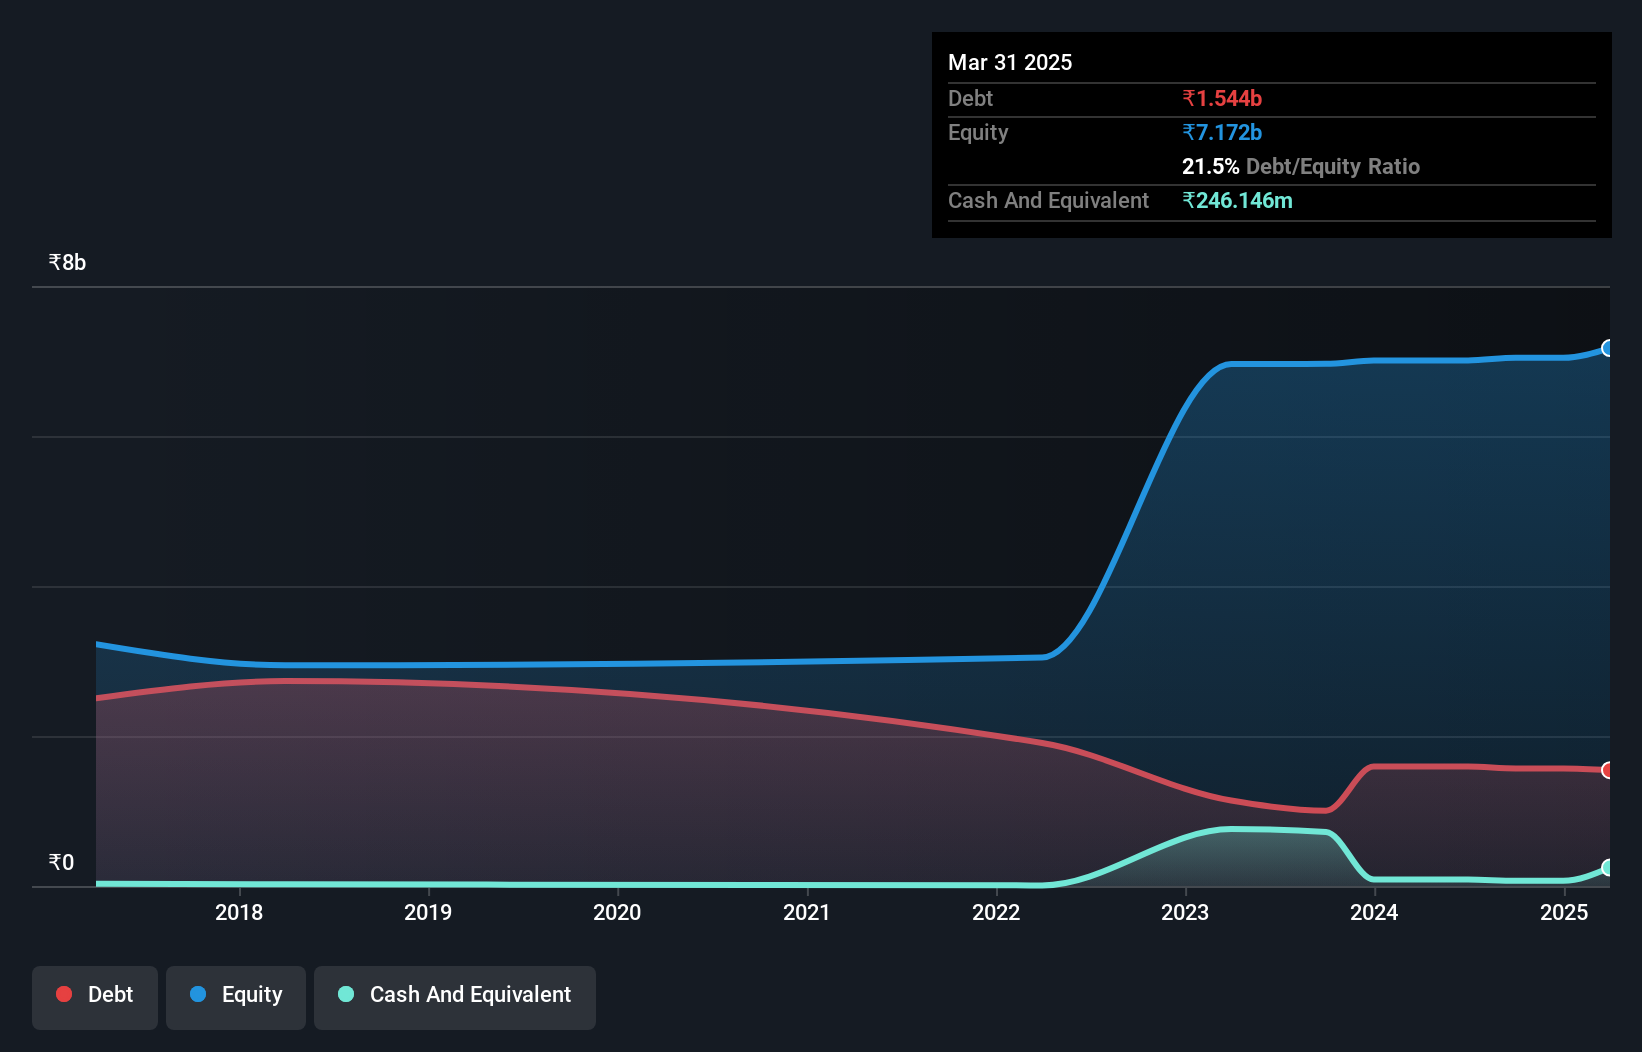Click the 2024 x-axis label
The image size is (1642, 1052).
click(1374, 912)
